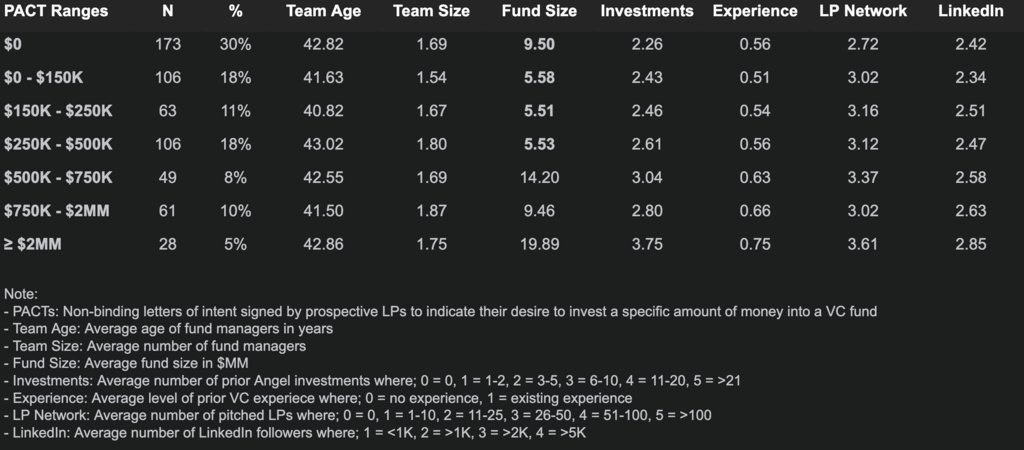Select the LinkedIn column header

[x=970, y=11]
